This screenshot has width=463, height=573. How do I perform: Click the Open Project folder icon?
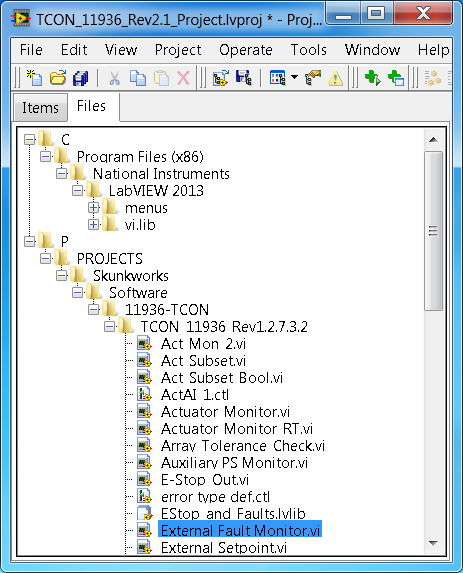(58, 78)
